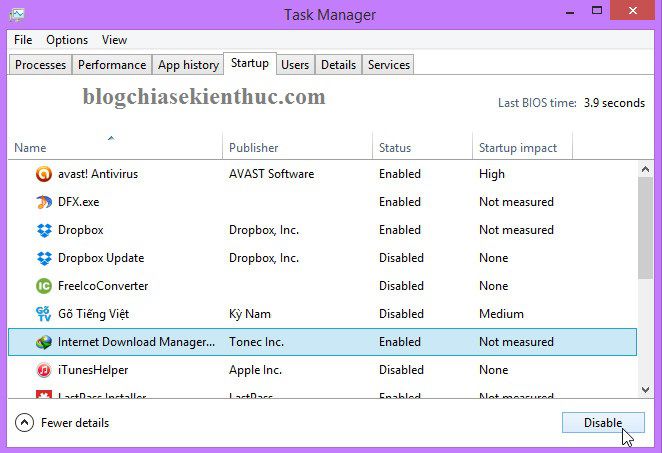Click the avast! Antivirus orange icon
This screenshot has height=453, width=662.
[x=43, y=174]
